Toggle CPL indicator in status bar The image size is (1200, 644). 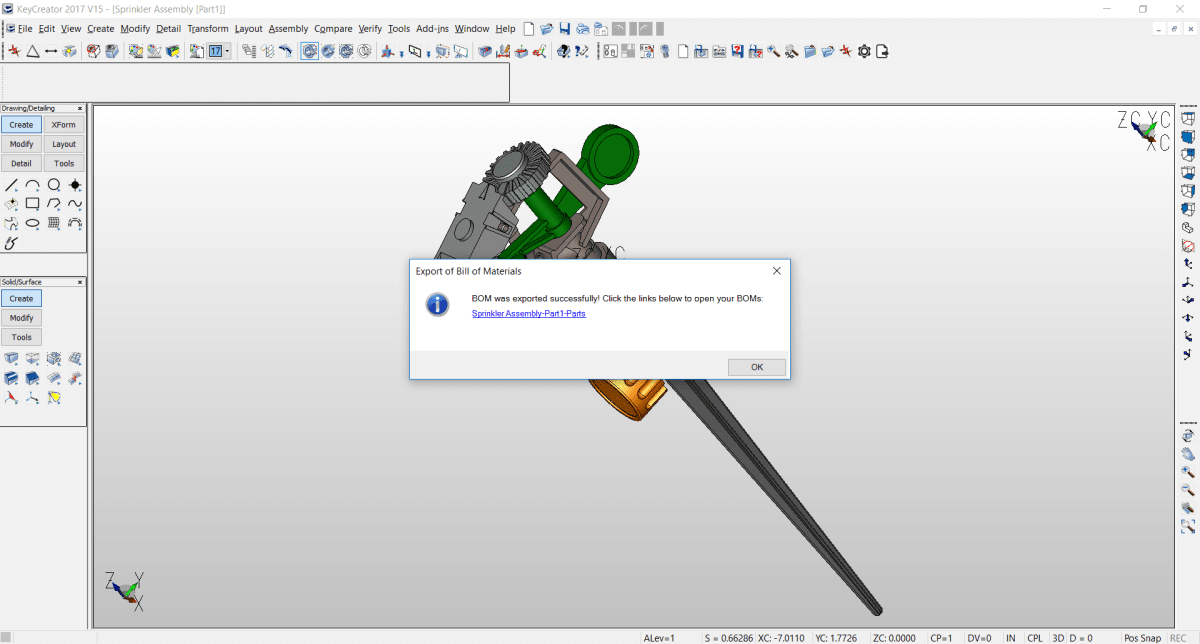pos(1035,638)
